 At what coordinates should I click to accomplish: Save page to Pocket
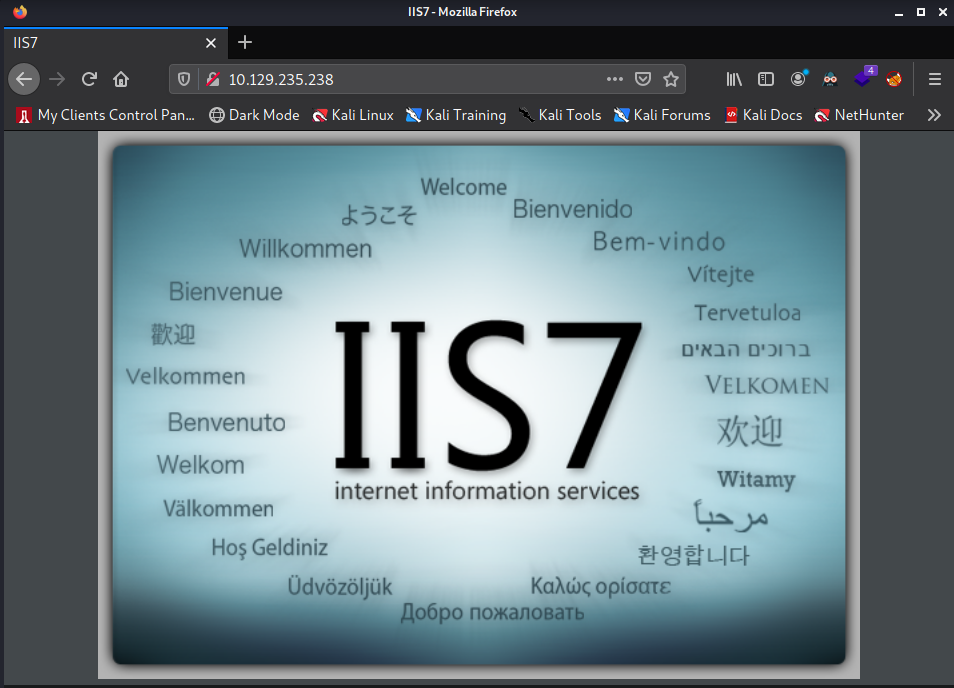click(643, 79)
